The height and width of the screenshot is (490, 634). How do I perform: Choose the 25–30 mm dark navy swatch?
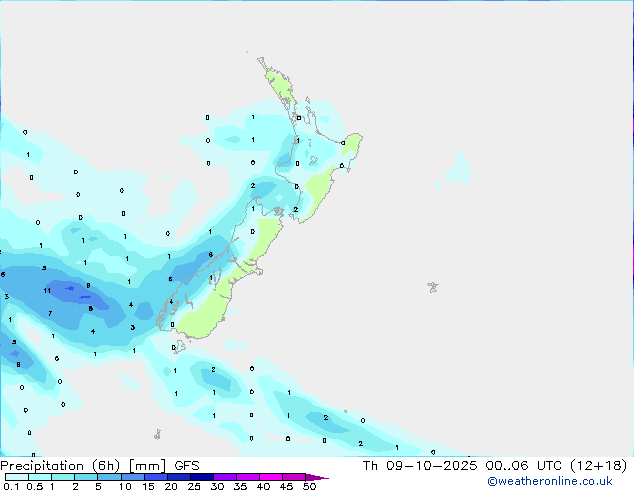201,477
